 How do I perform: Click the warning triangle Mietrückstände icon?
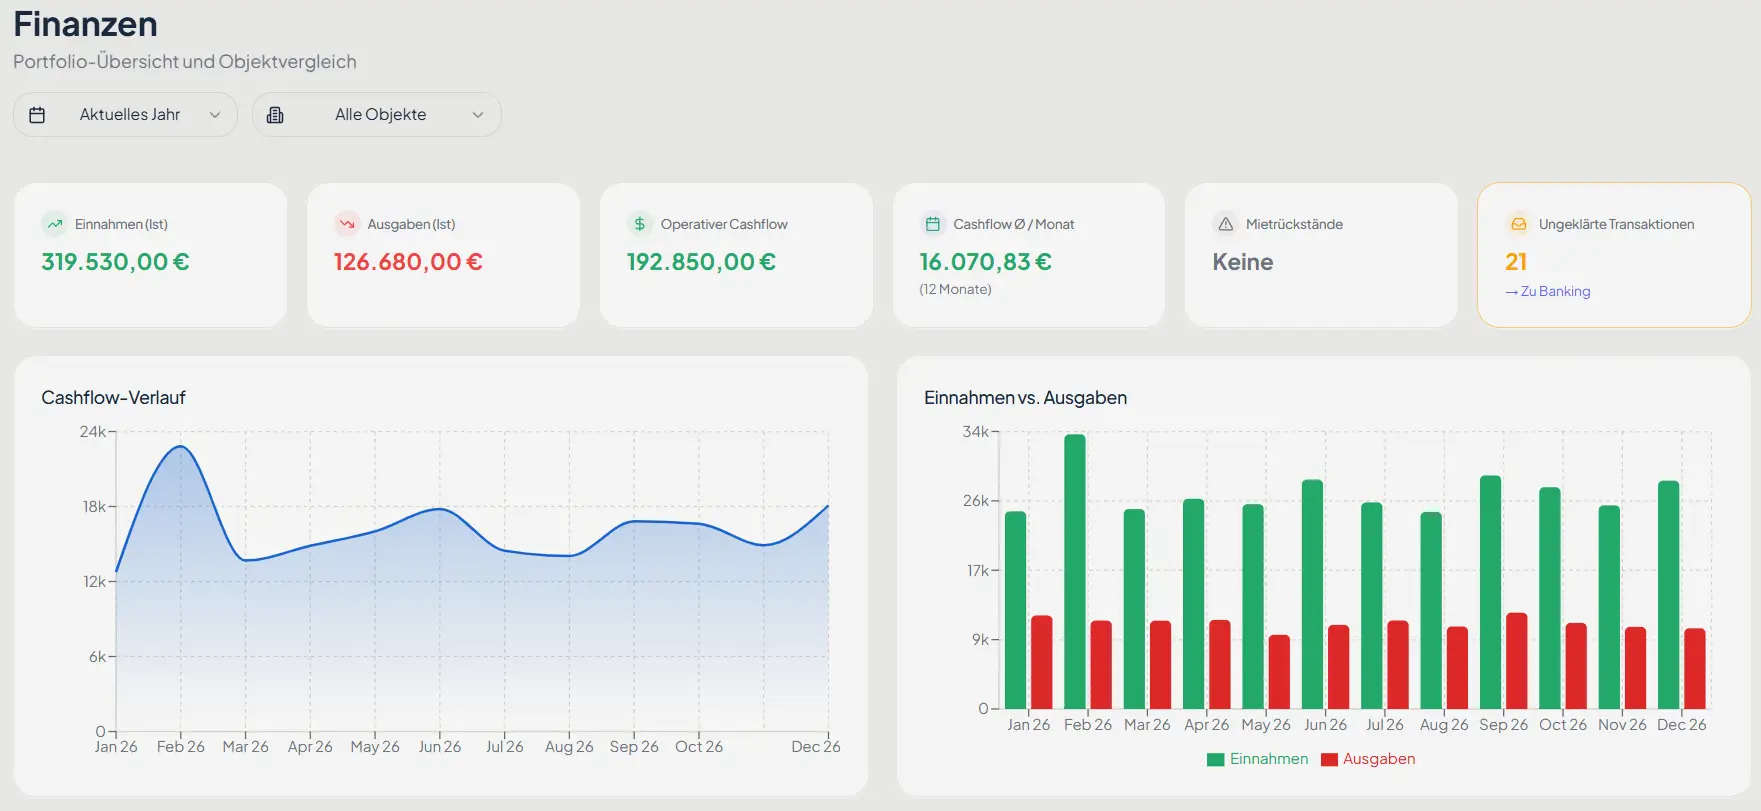(x=1225, y=224)
